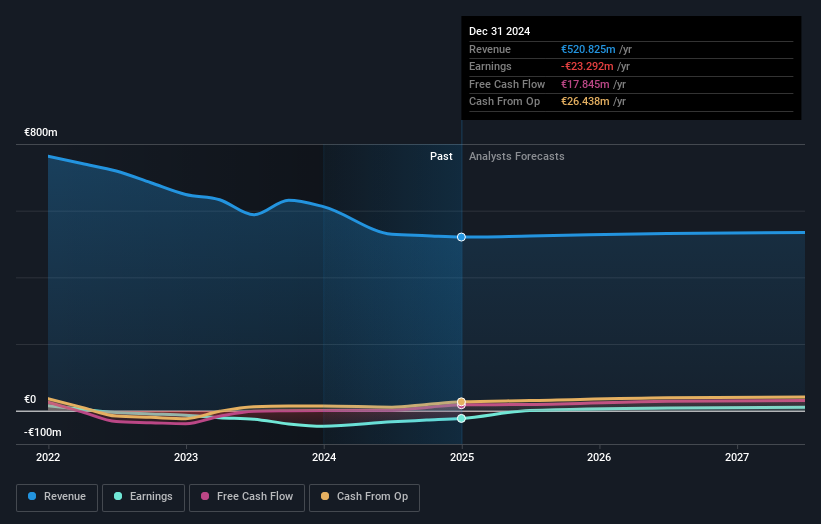
Task: Click the 2022 x-axis label
Action: click(48, 457)
